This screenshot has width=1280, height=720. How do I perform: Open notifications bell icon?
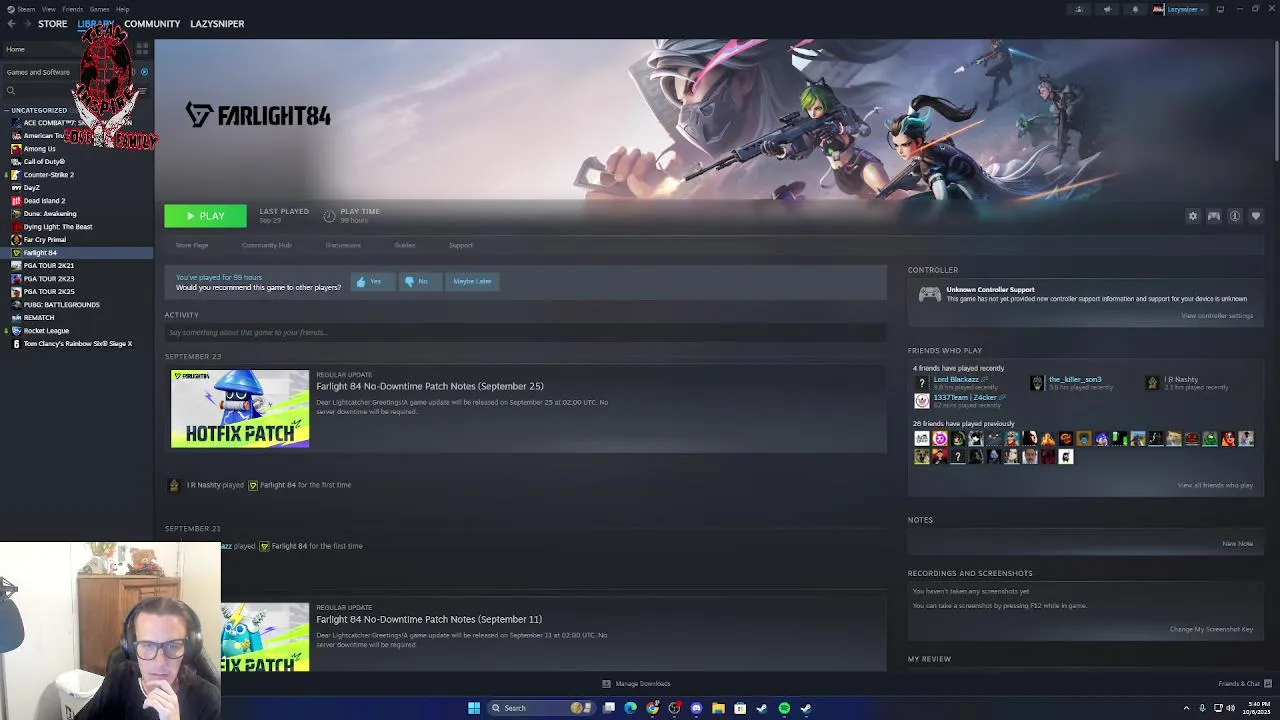(1135, 9)
